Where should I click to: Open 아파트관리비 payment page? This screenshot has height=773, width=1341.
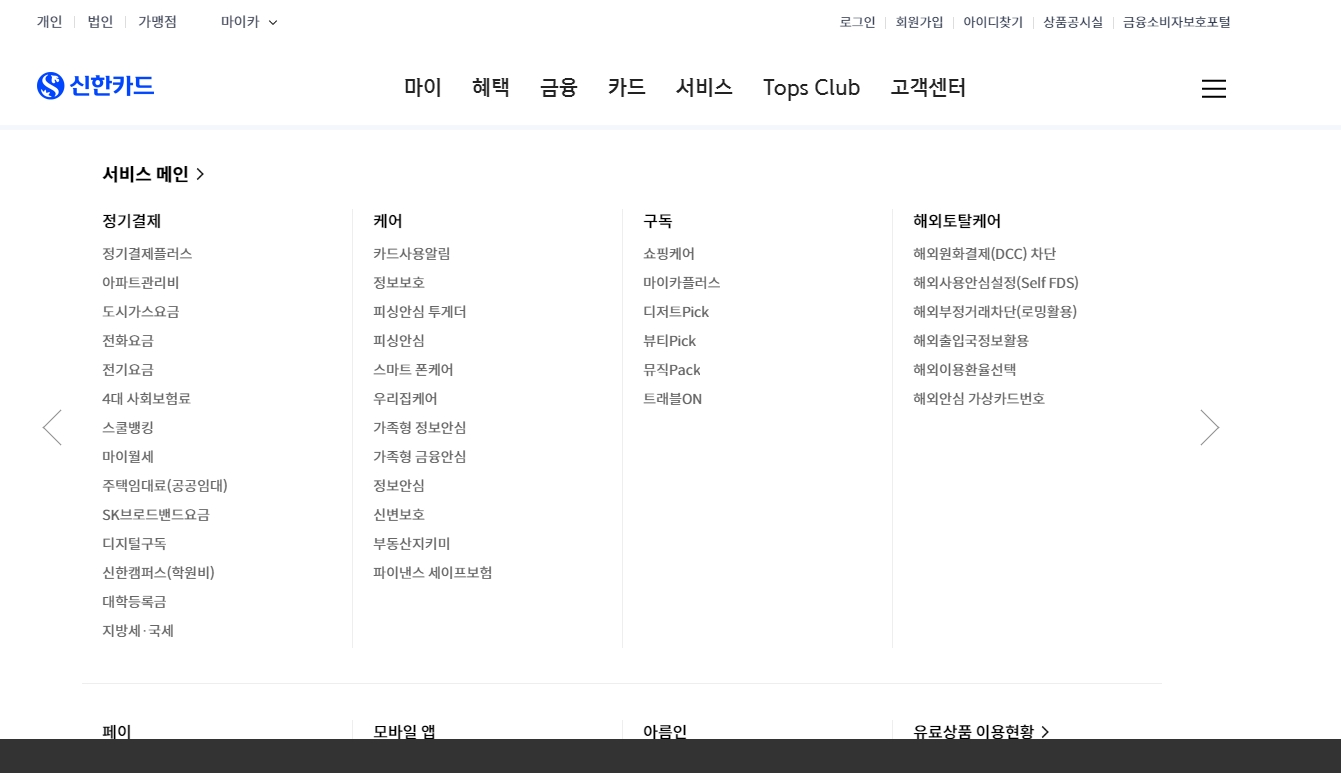[141, 283]
